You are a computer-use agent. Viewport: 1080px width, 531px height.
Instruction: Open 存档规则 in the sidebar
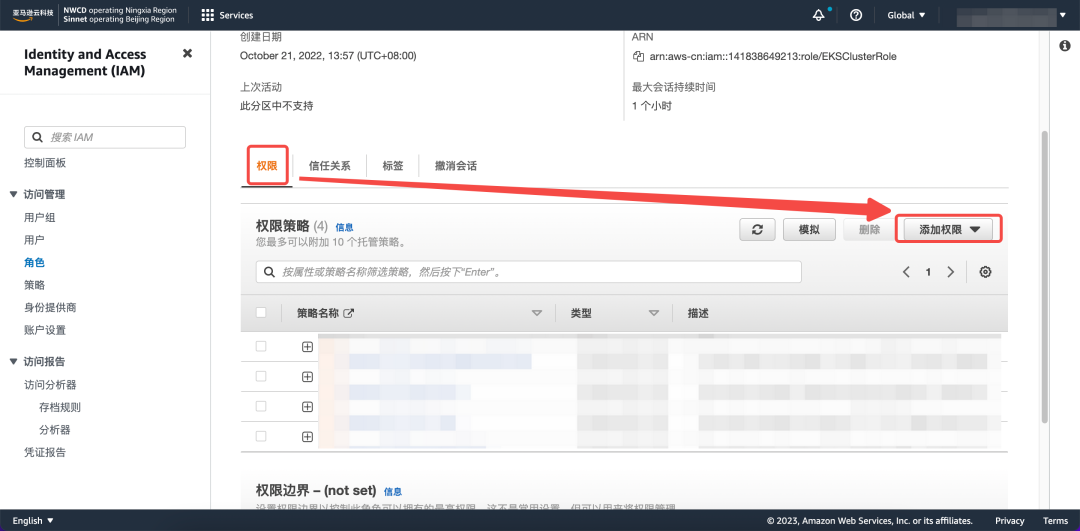tap(60, 407)
